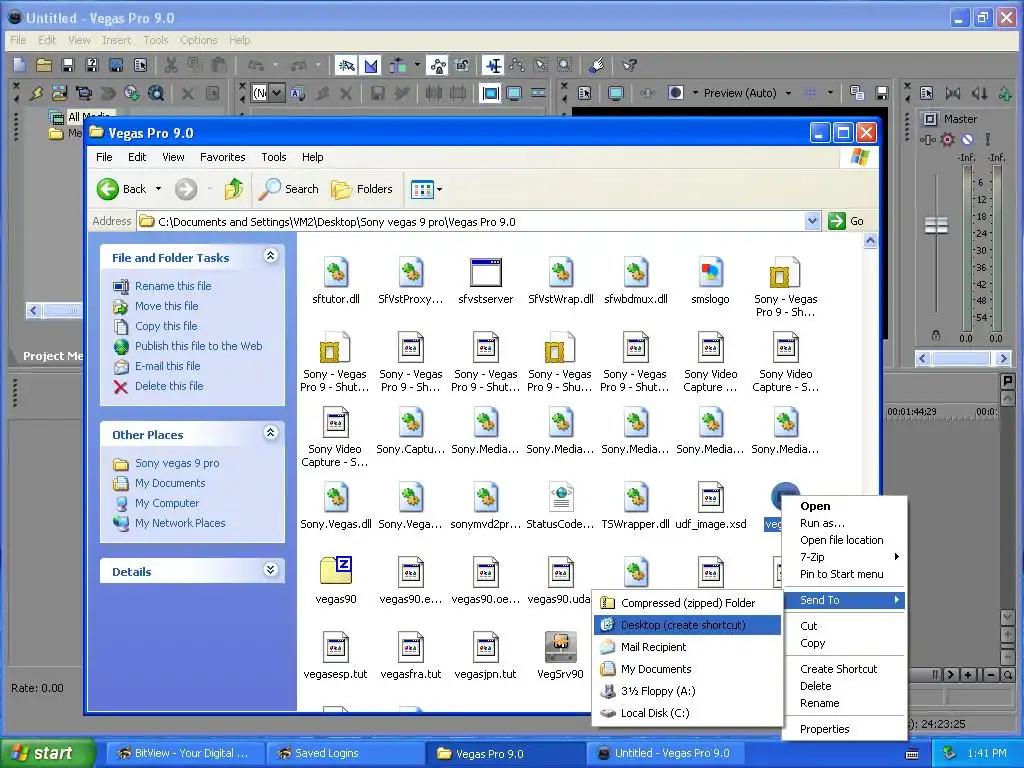This screenshot has width=1024, height=768.
Task: Open Back history dropdown arrow
Action: [x=158, y=189]
